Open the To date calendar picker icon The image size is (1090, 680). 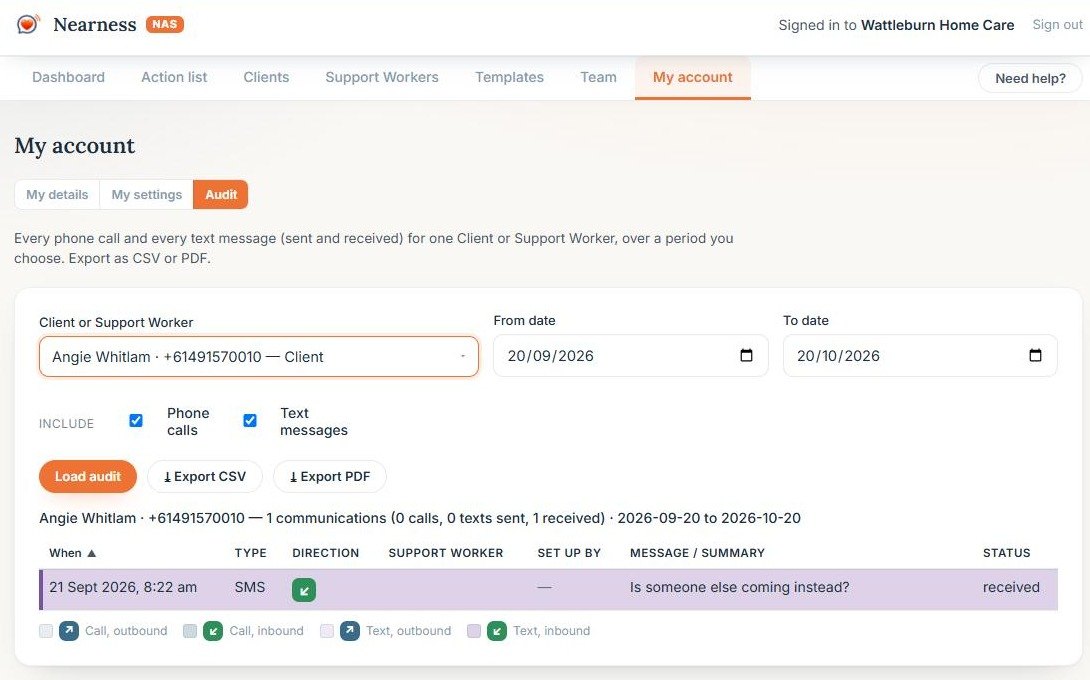pyautogui.click(x=1035, y=355)
